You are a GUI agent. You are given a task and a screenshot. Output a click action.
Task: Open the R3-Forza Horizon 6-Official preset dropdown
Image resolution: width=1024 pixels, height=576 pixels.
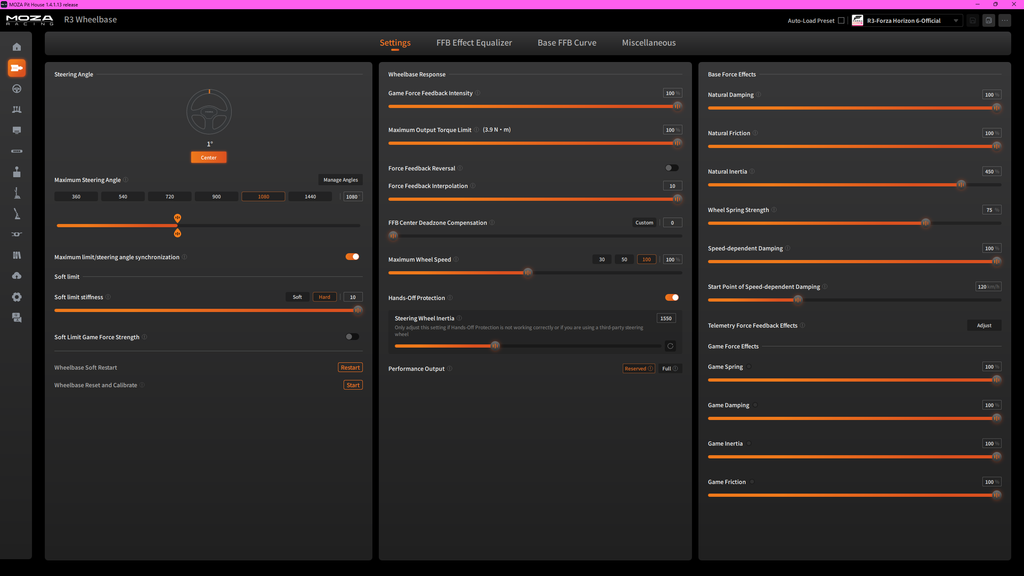906,21
